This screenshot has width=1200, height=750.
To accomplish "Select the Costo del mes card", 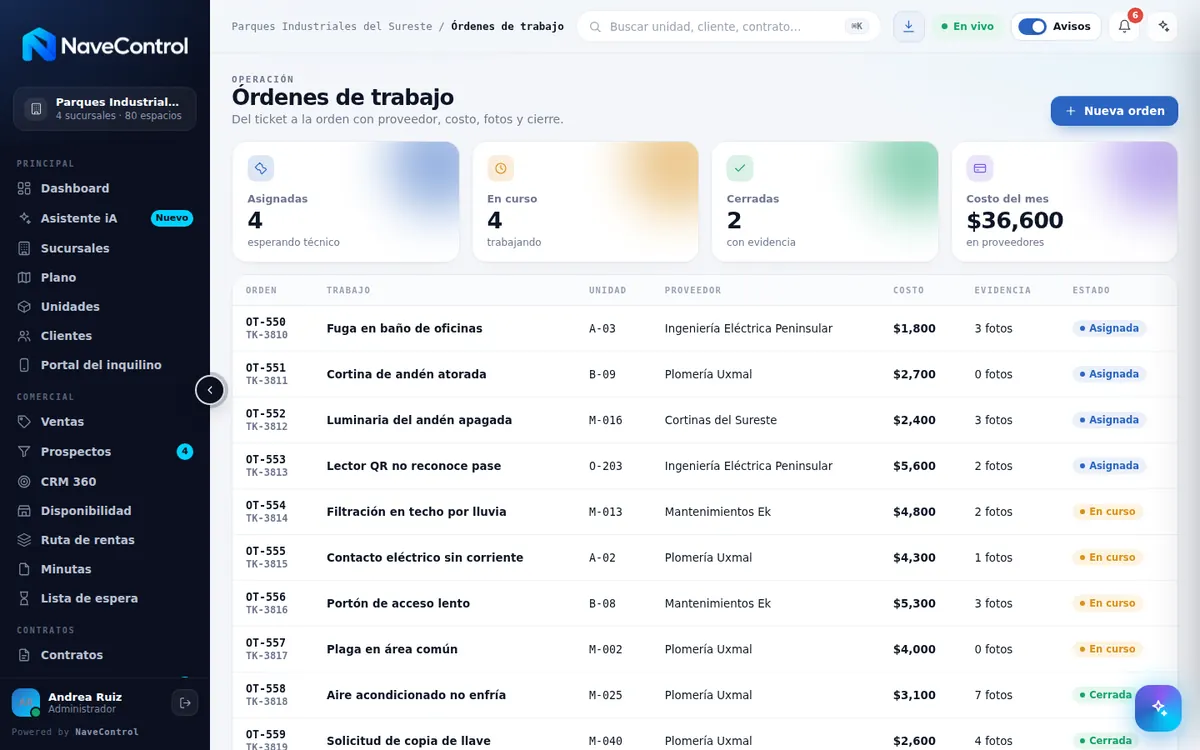I will pyautogui.click(x=1065, y=202).
